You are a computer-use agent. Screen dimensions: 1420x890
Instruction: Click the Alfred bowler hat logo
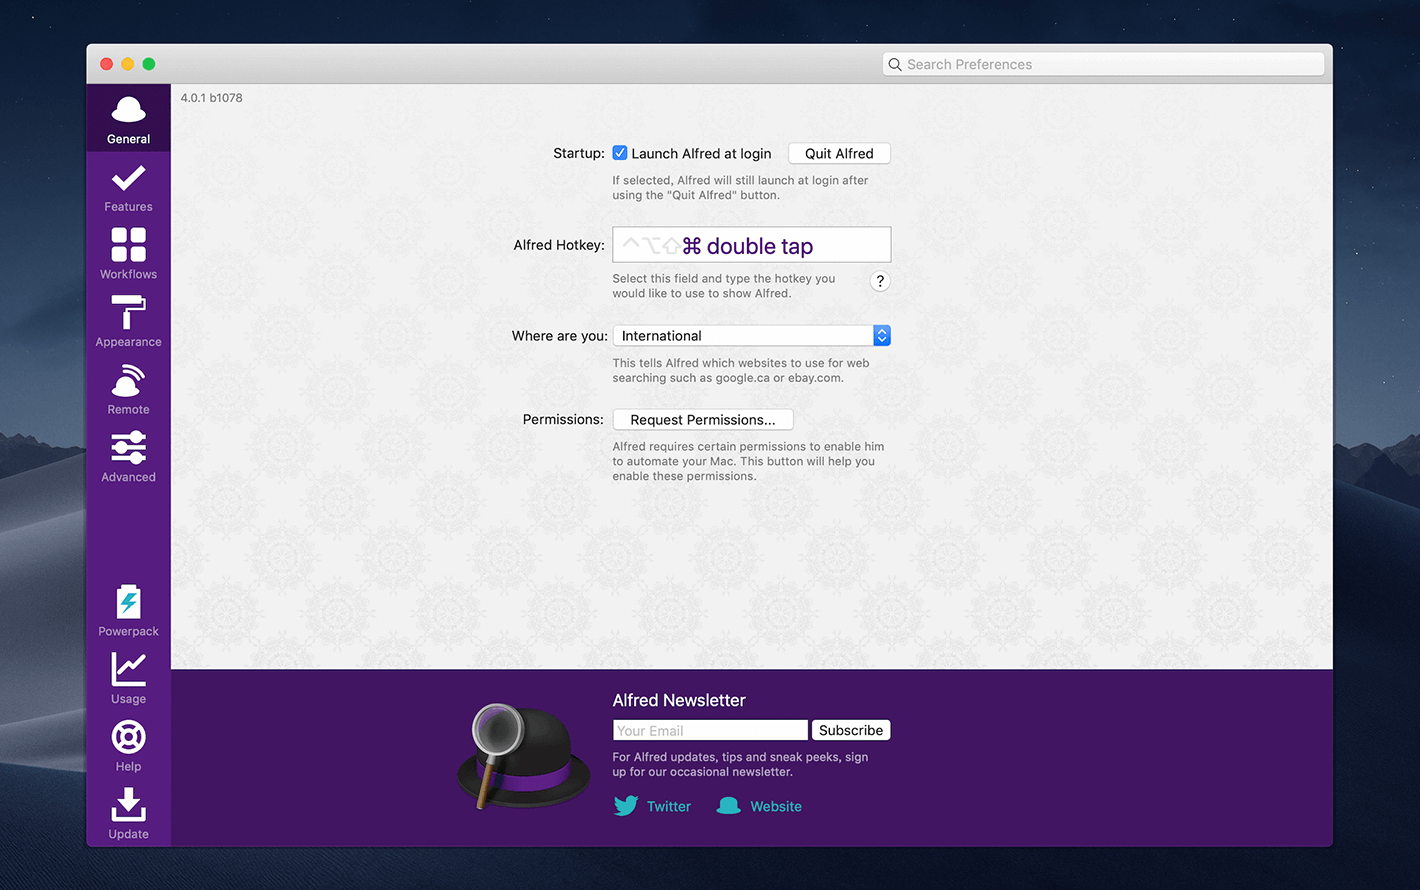coord(523,756)
